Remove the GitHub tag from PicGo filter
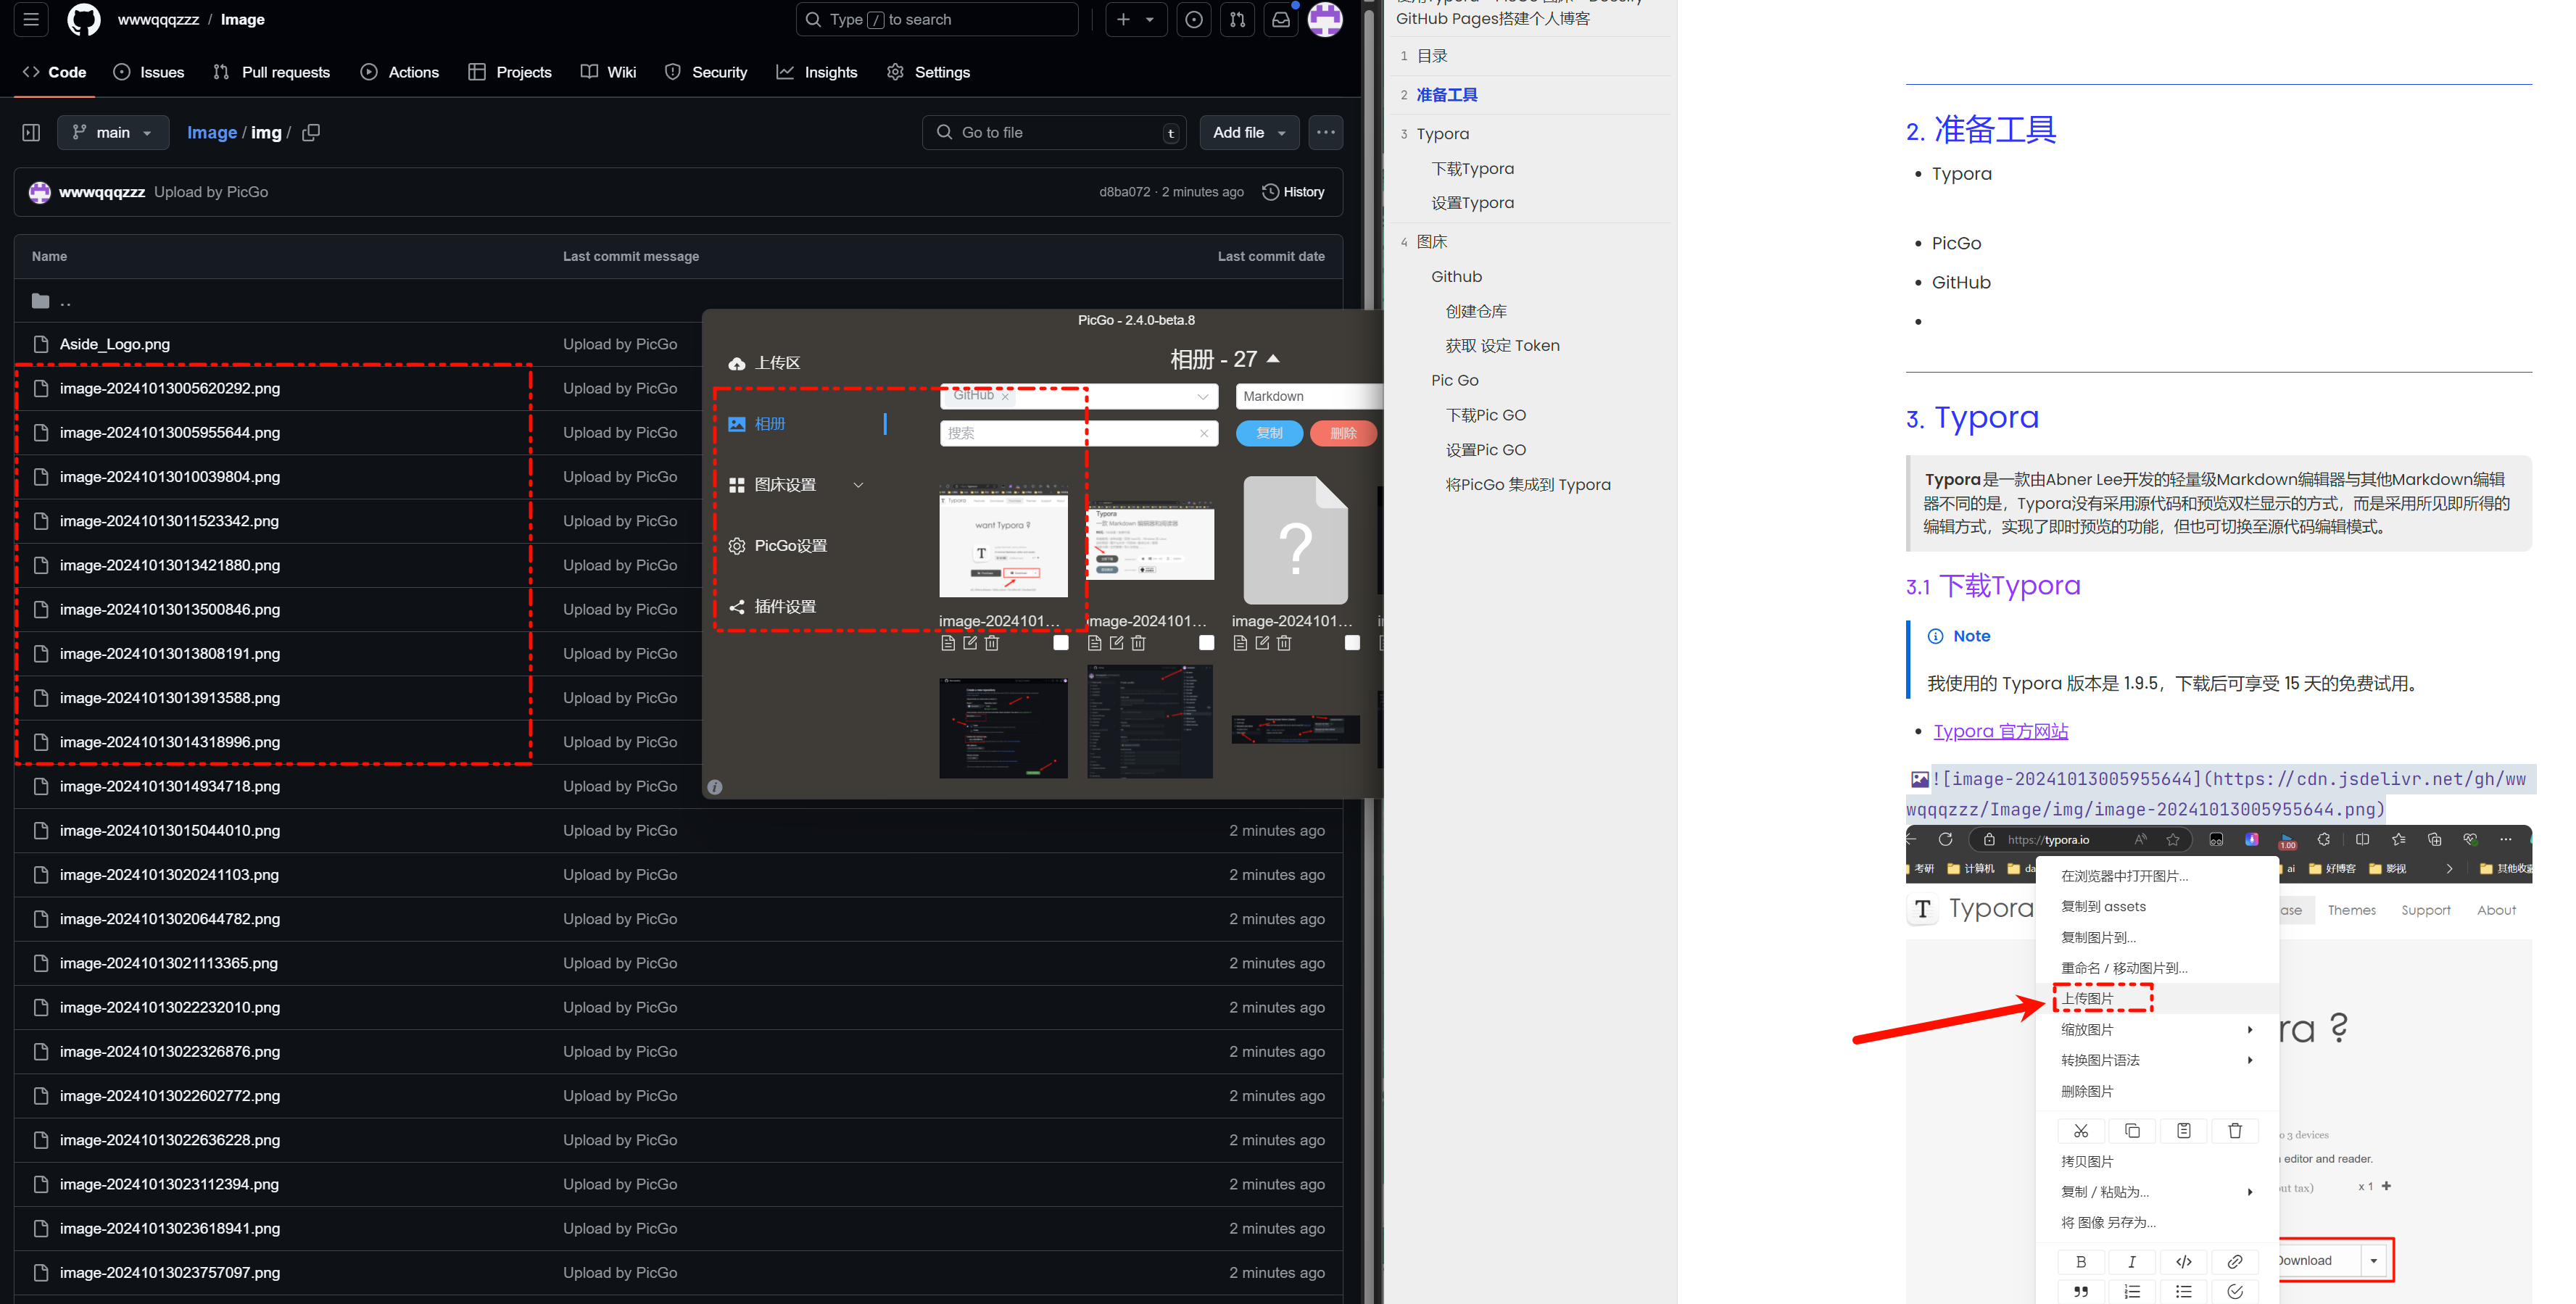The image size is (2576, 1304). [x=1005, y=397]
